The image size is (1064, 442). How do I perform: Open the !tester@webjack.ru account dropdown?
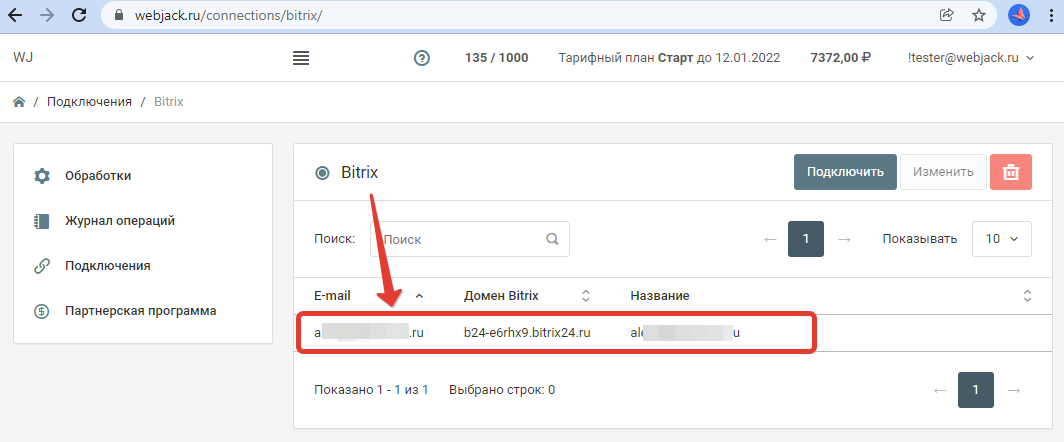click(x=970, y=58)
